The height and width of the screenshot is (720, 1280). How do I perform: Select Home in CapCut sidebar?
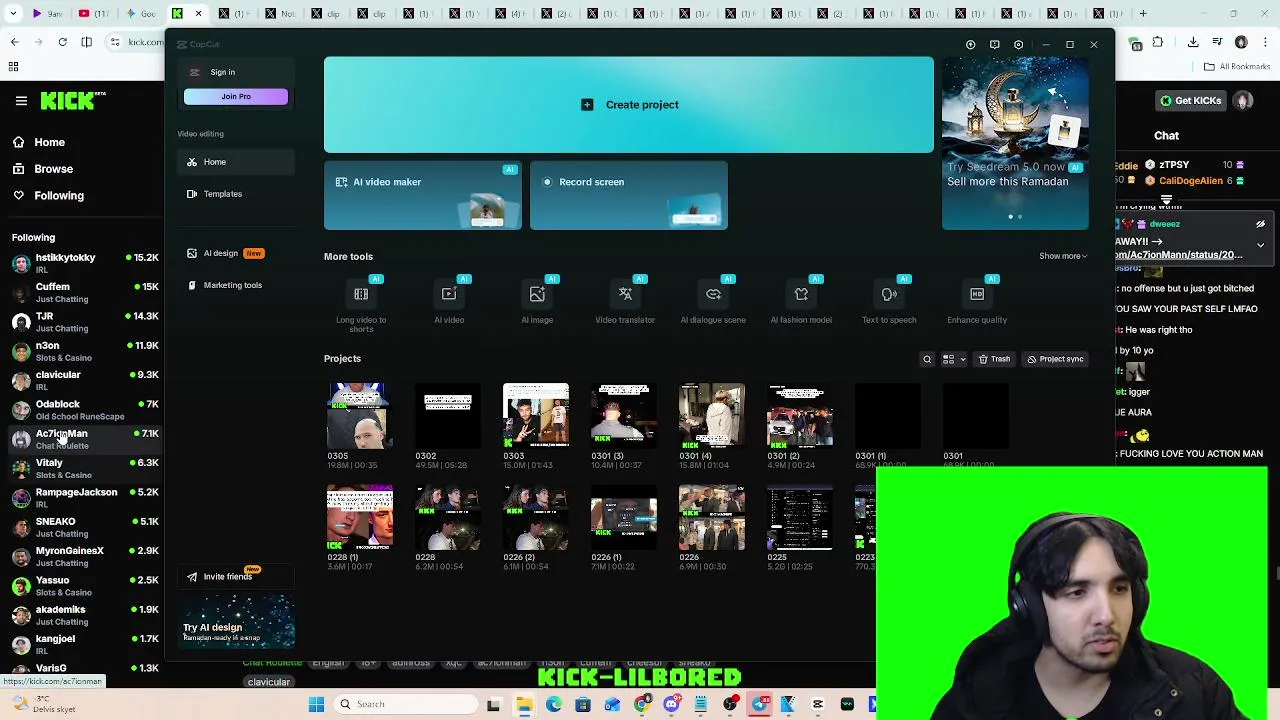click(x=236, y=162)
